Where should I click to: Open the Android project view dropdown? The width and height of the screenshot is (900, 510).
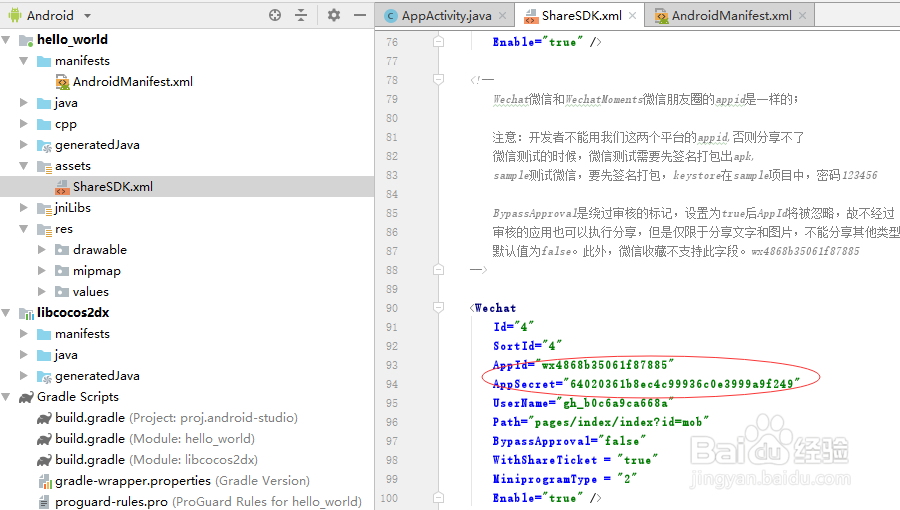(x=87, y=15)
